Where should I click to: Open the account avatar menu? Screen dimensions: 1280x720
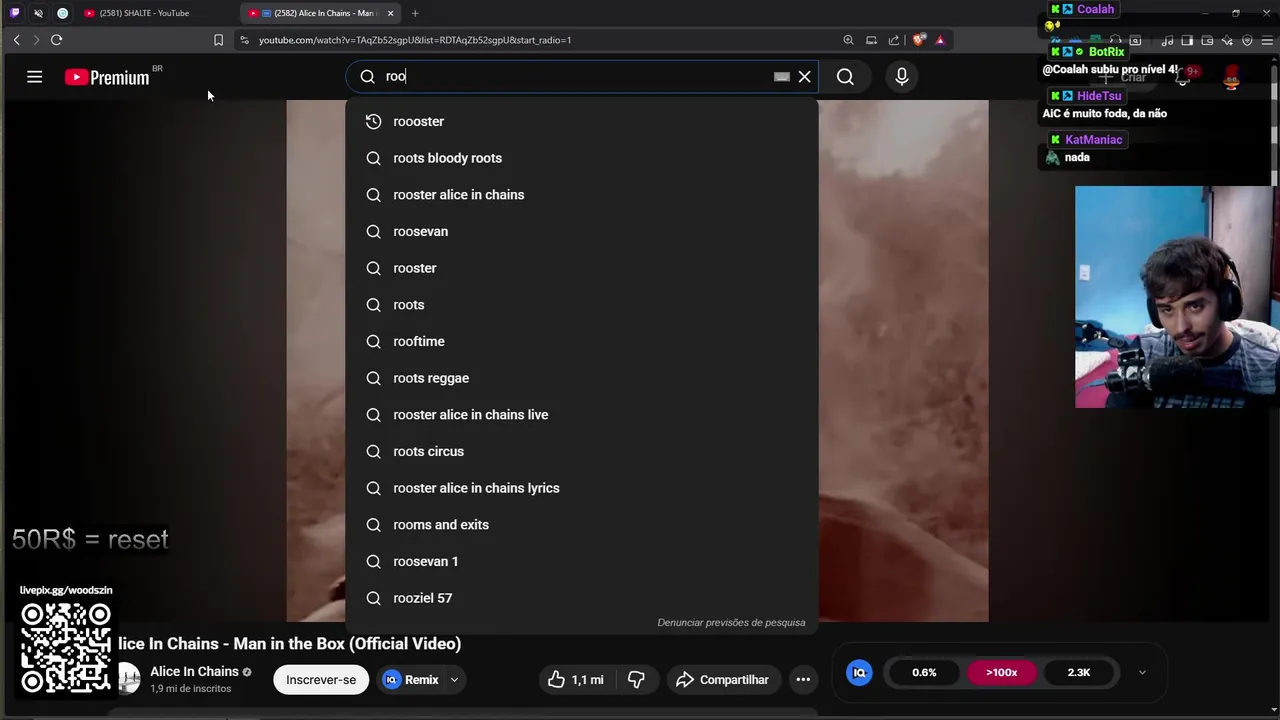pyautogui.click(x=1232, y=77)
